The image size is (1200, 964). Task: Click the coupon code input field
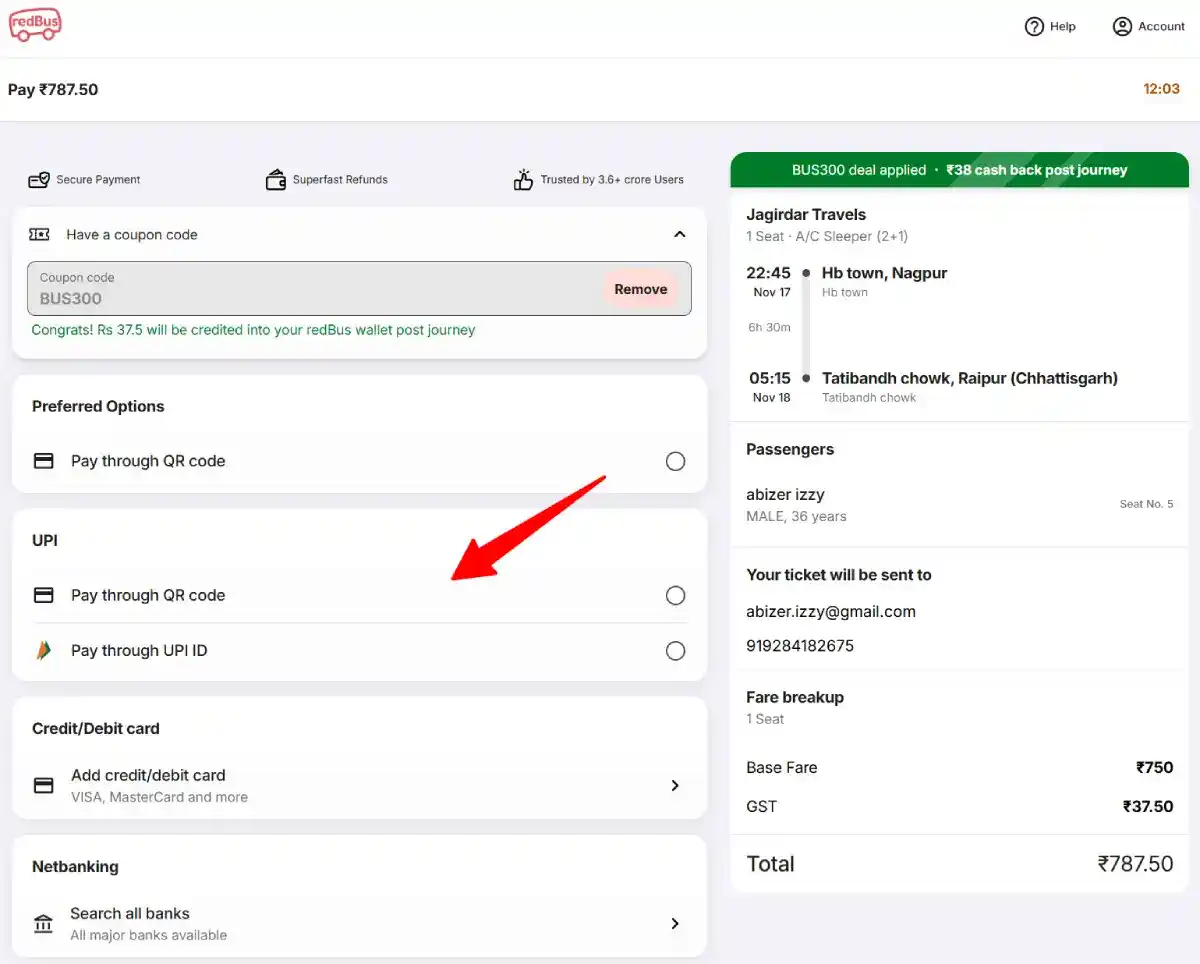(300, 289)
